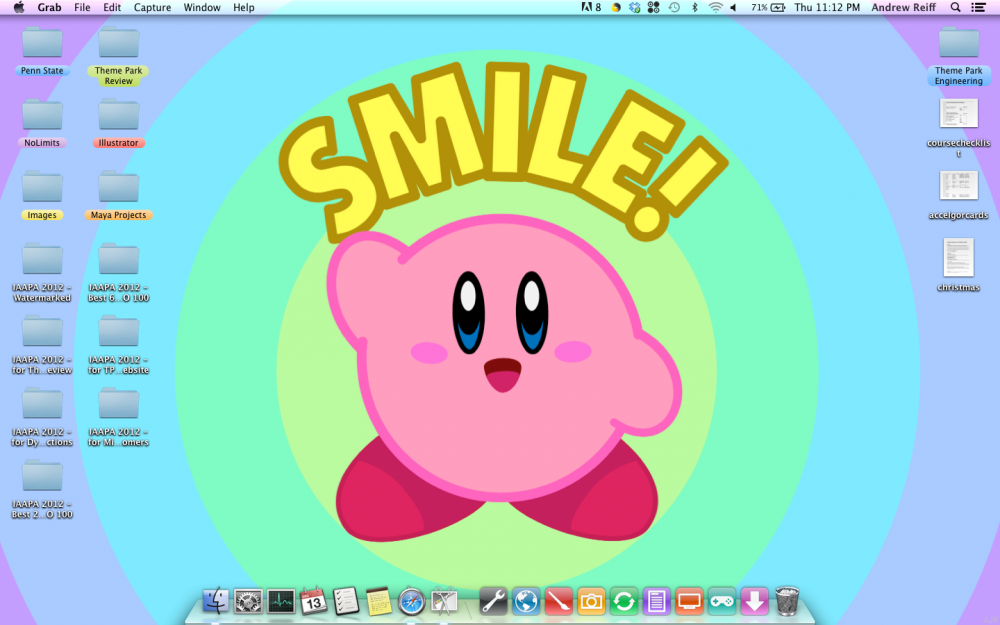Click Andrew Reiff user switcher
Viewport: 1000px width, 625px height.
tap(903, 7)
